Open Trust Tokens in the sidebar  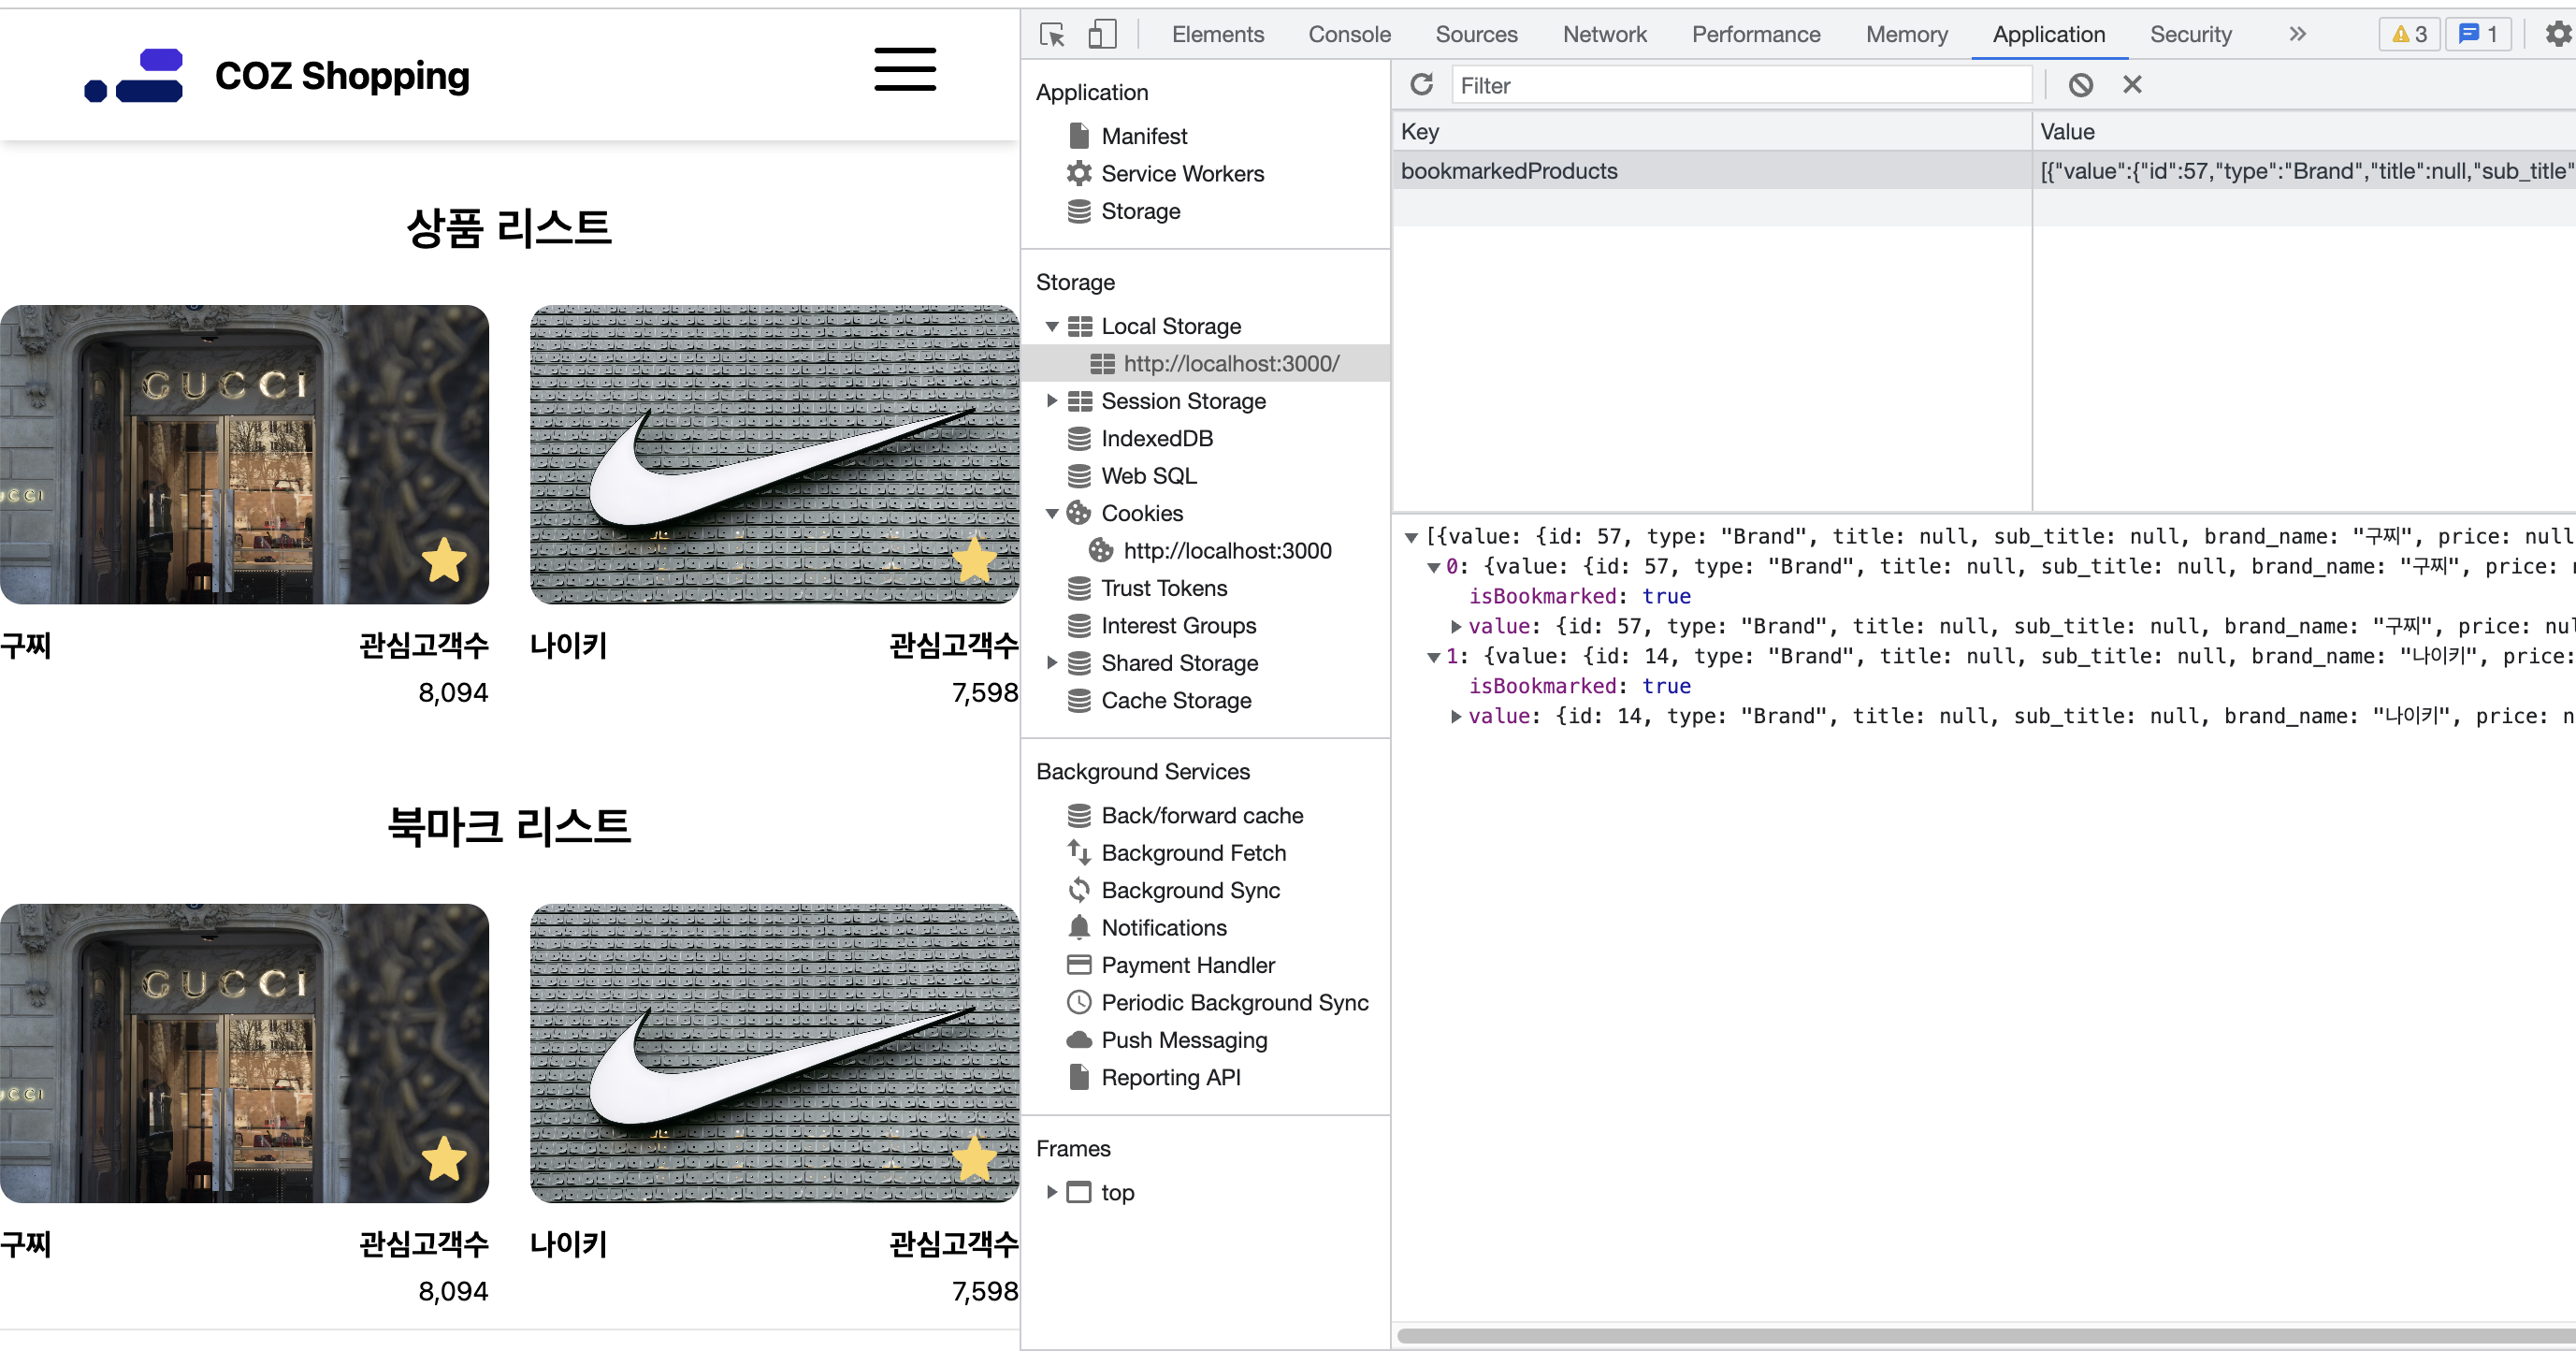coord(1163,588)
